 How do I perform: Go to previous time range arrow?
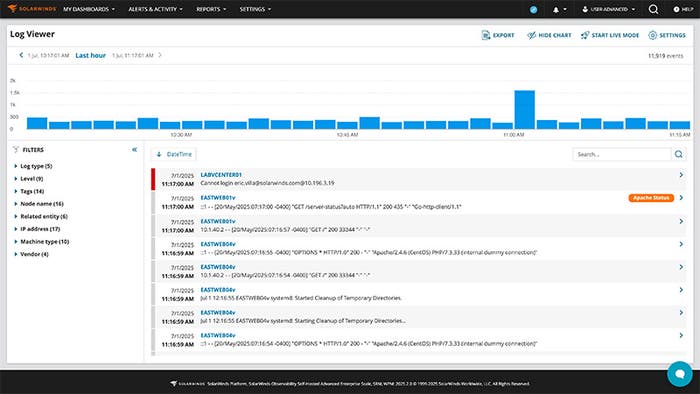21,55
